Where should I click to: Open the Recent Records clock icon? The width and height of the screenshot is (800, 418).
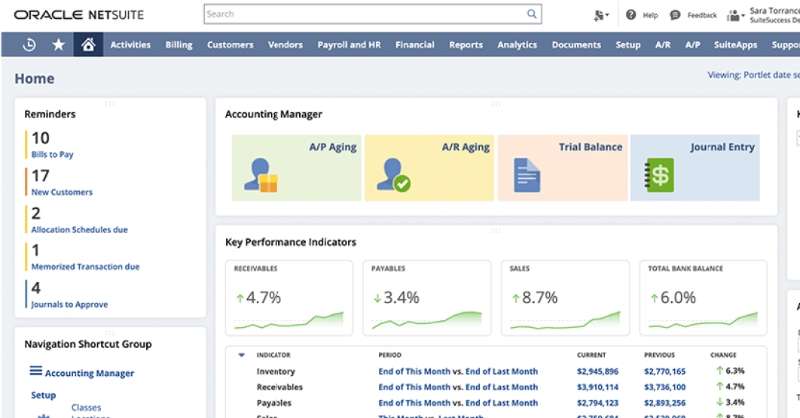pyautogui.click(x=29, y=45)
